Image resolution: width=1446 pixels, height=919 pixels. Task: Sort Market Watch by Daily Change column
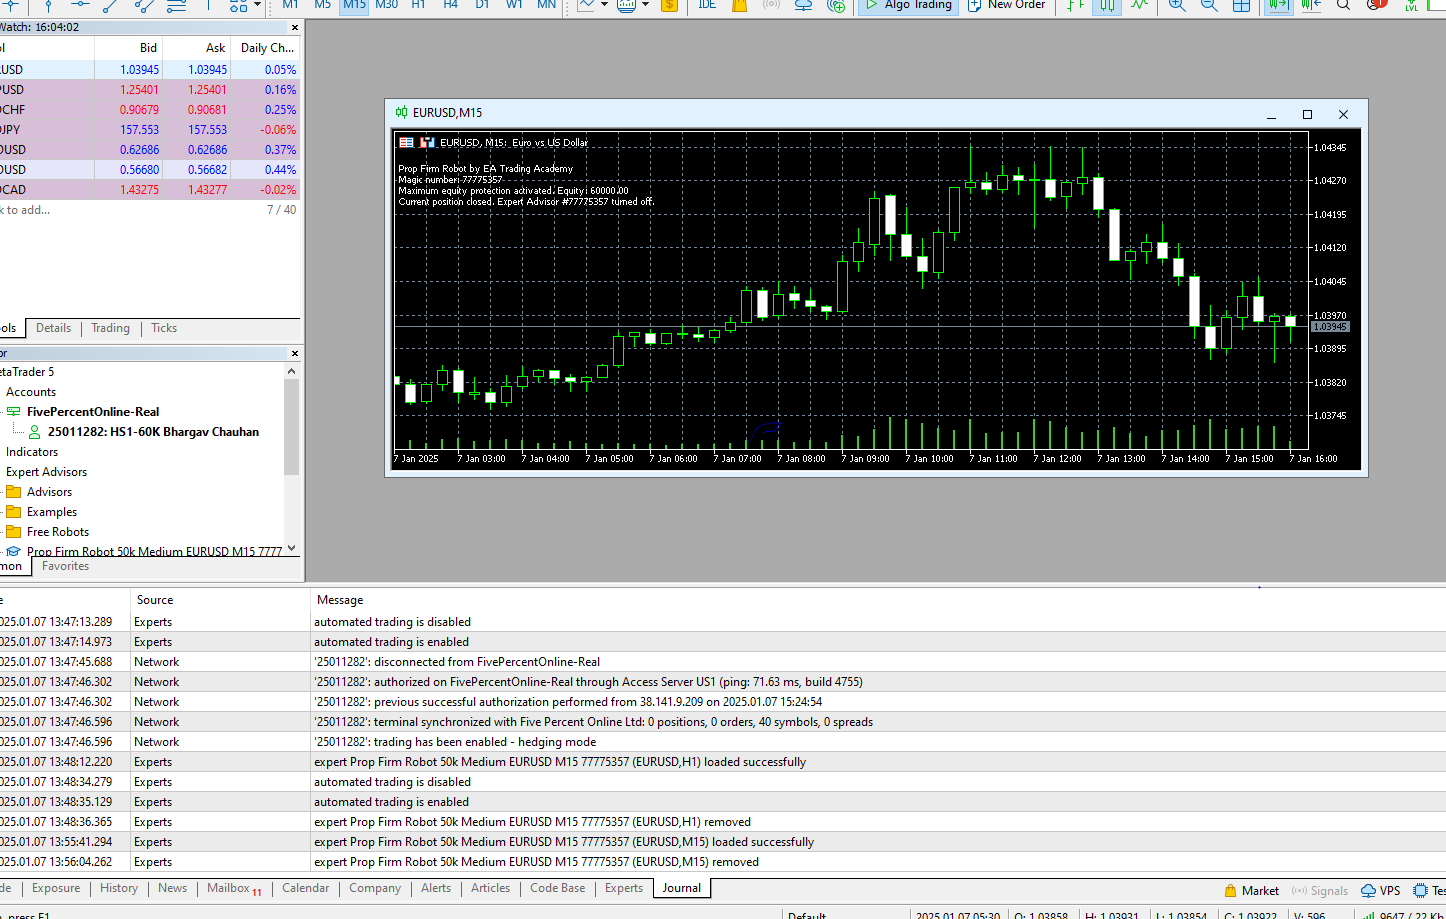(x=266, y=47)
